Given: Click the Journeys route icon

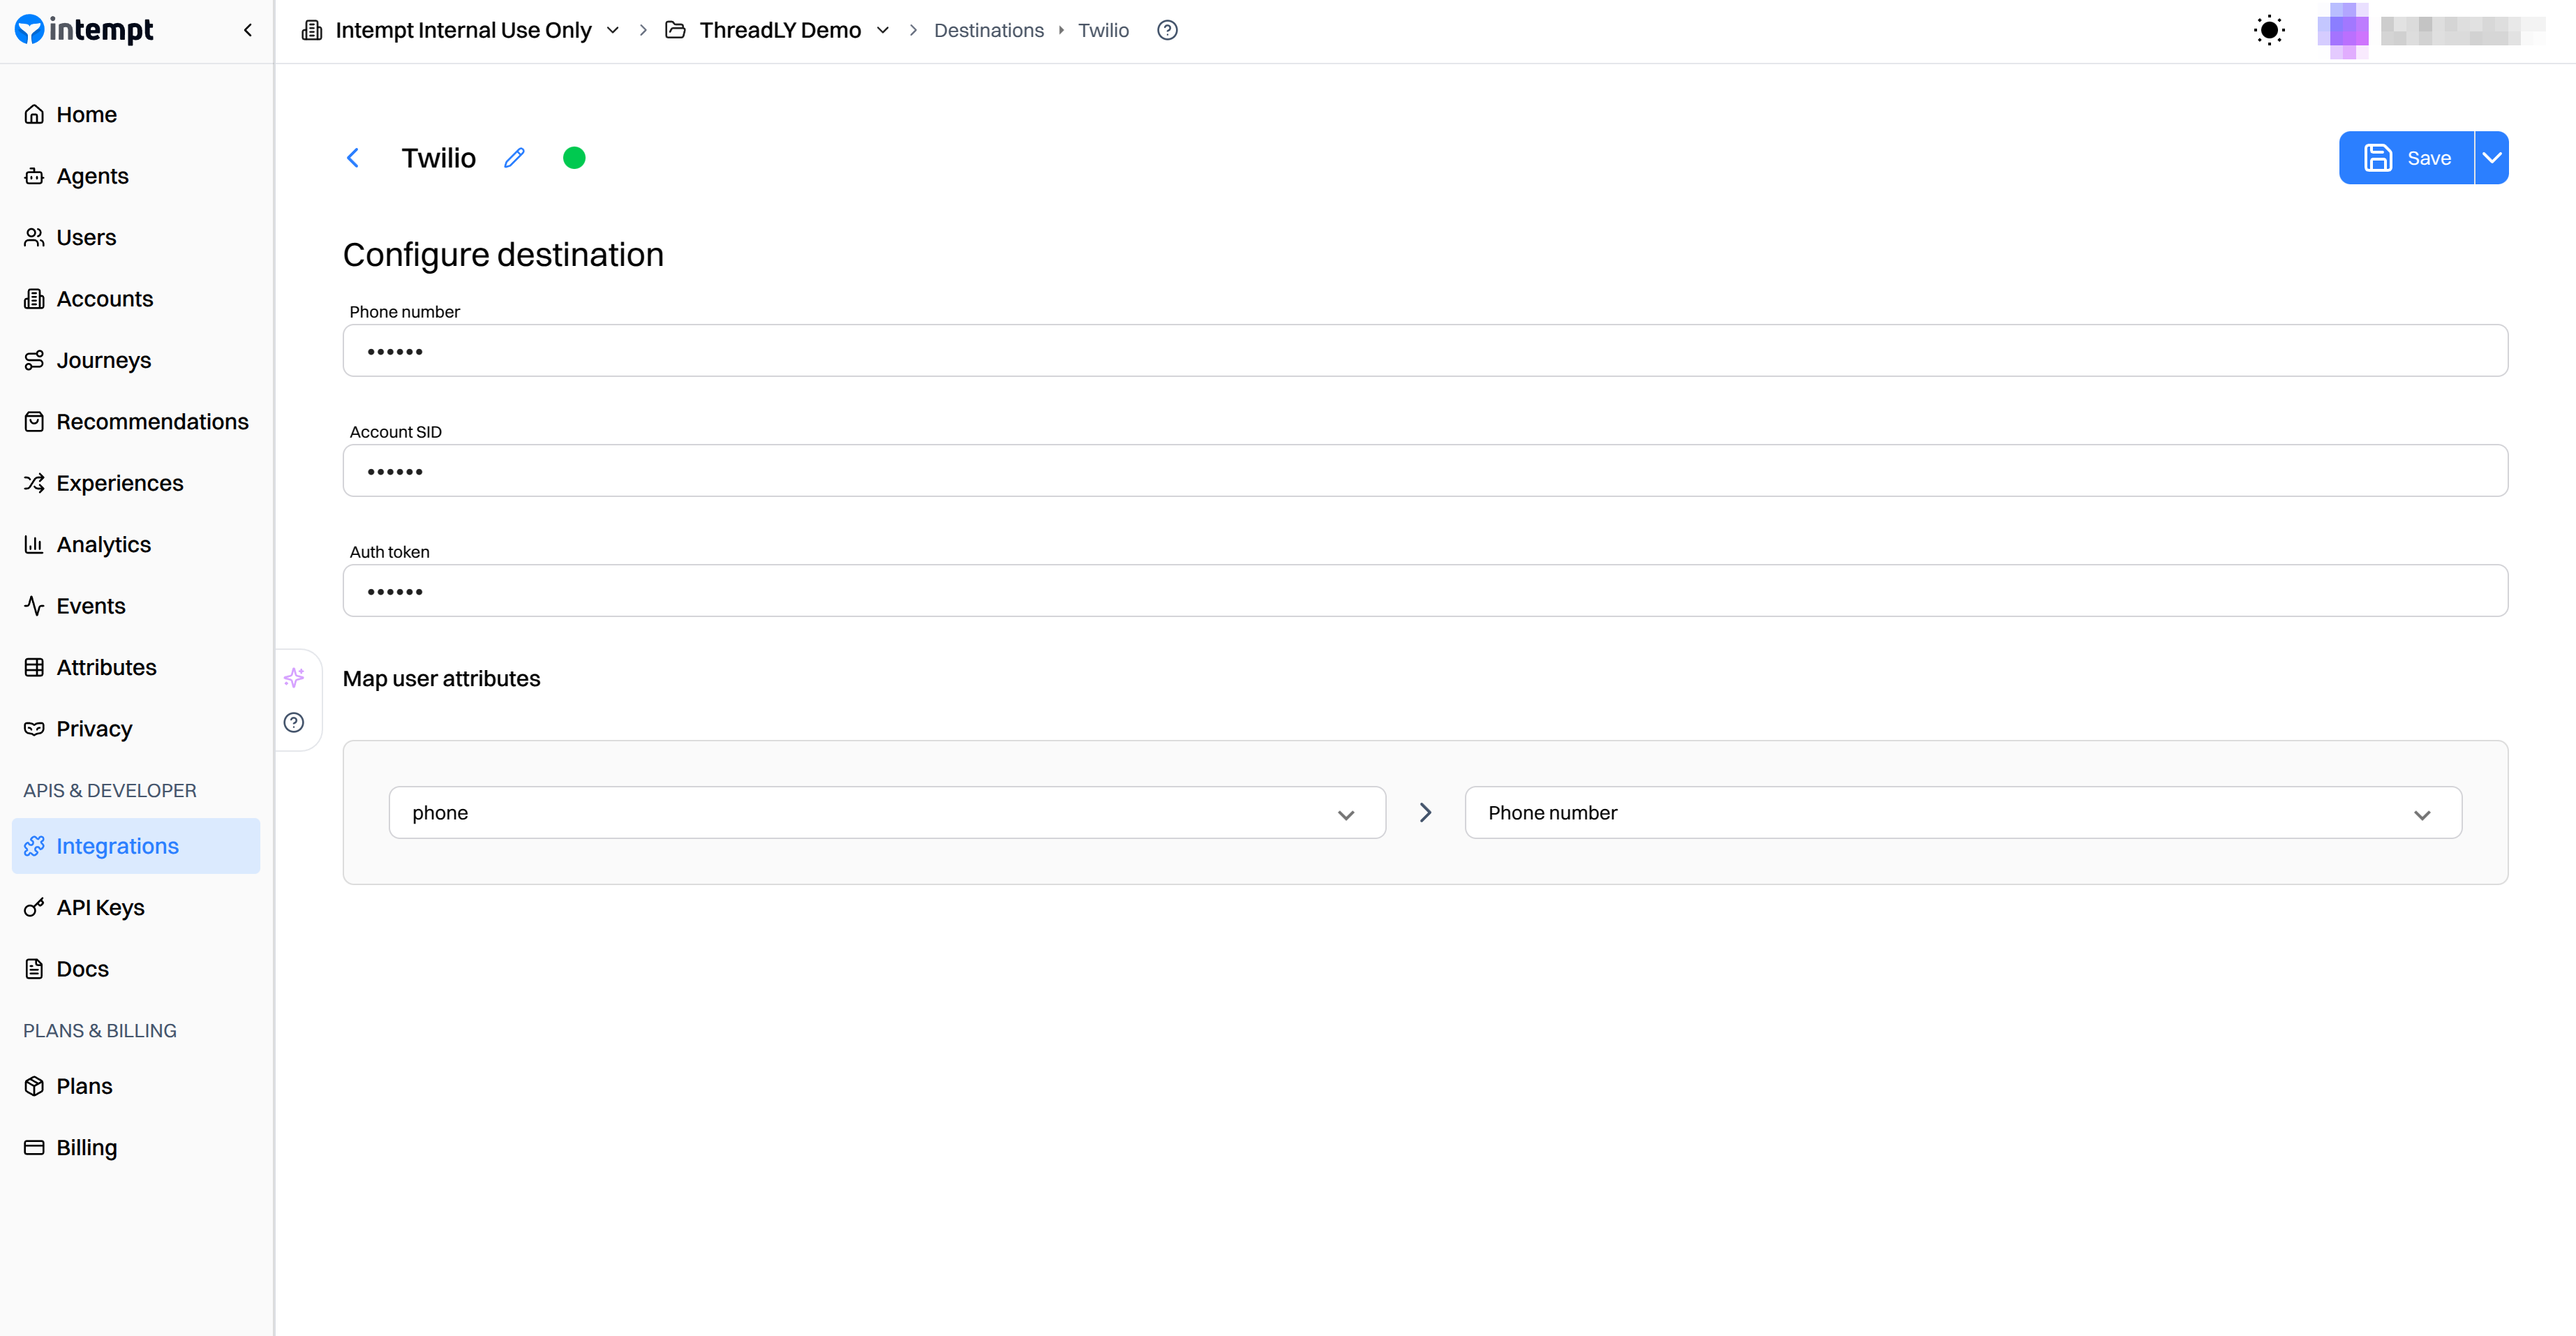Looking at the screenshot, I should tap(34, 360).
